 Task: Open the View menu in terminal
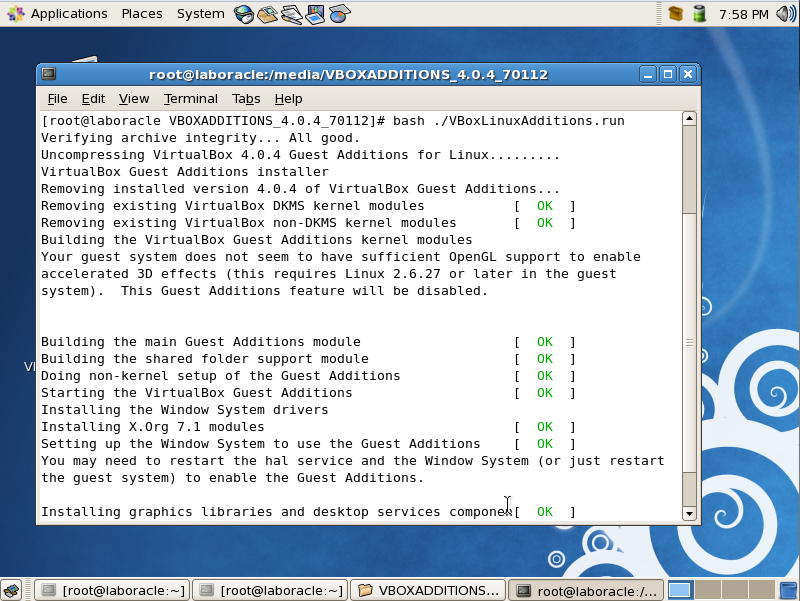(134, 98)
